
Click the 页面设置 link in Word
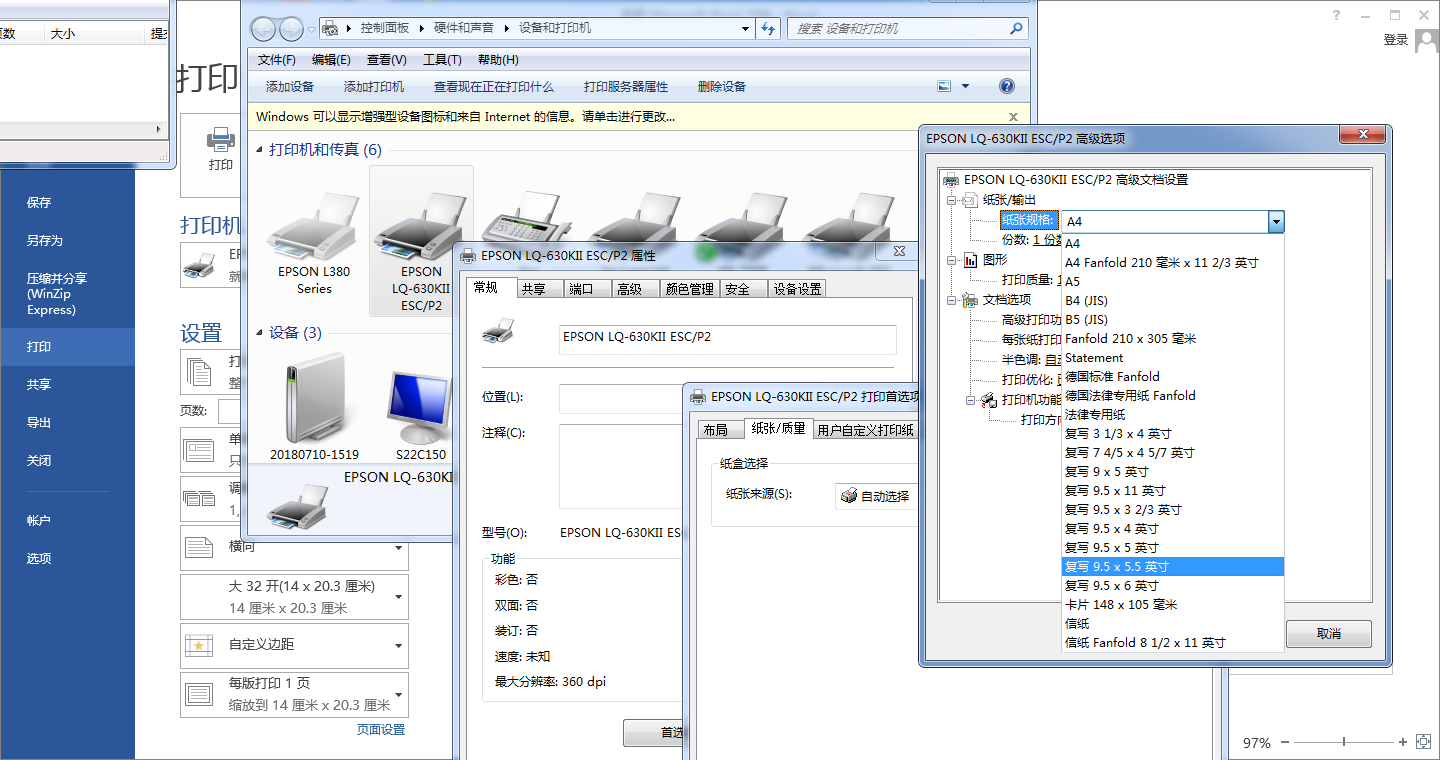381,730
